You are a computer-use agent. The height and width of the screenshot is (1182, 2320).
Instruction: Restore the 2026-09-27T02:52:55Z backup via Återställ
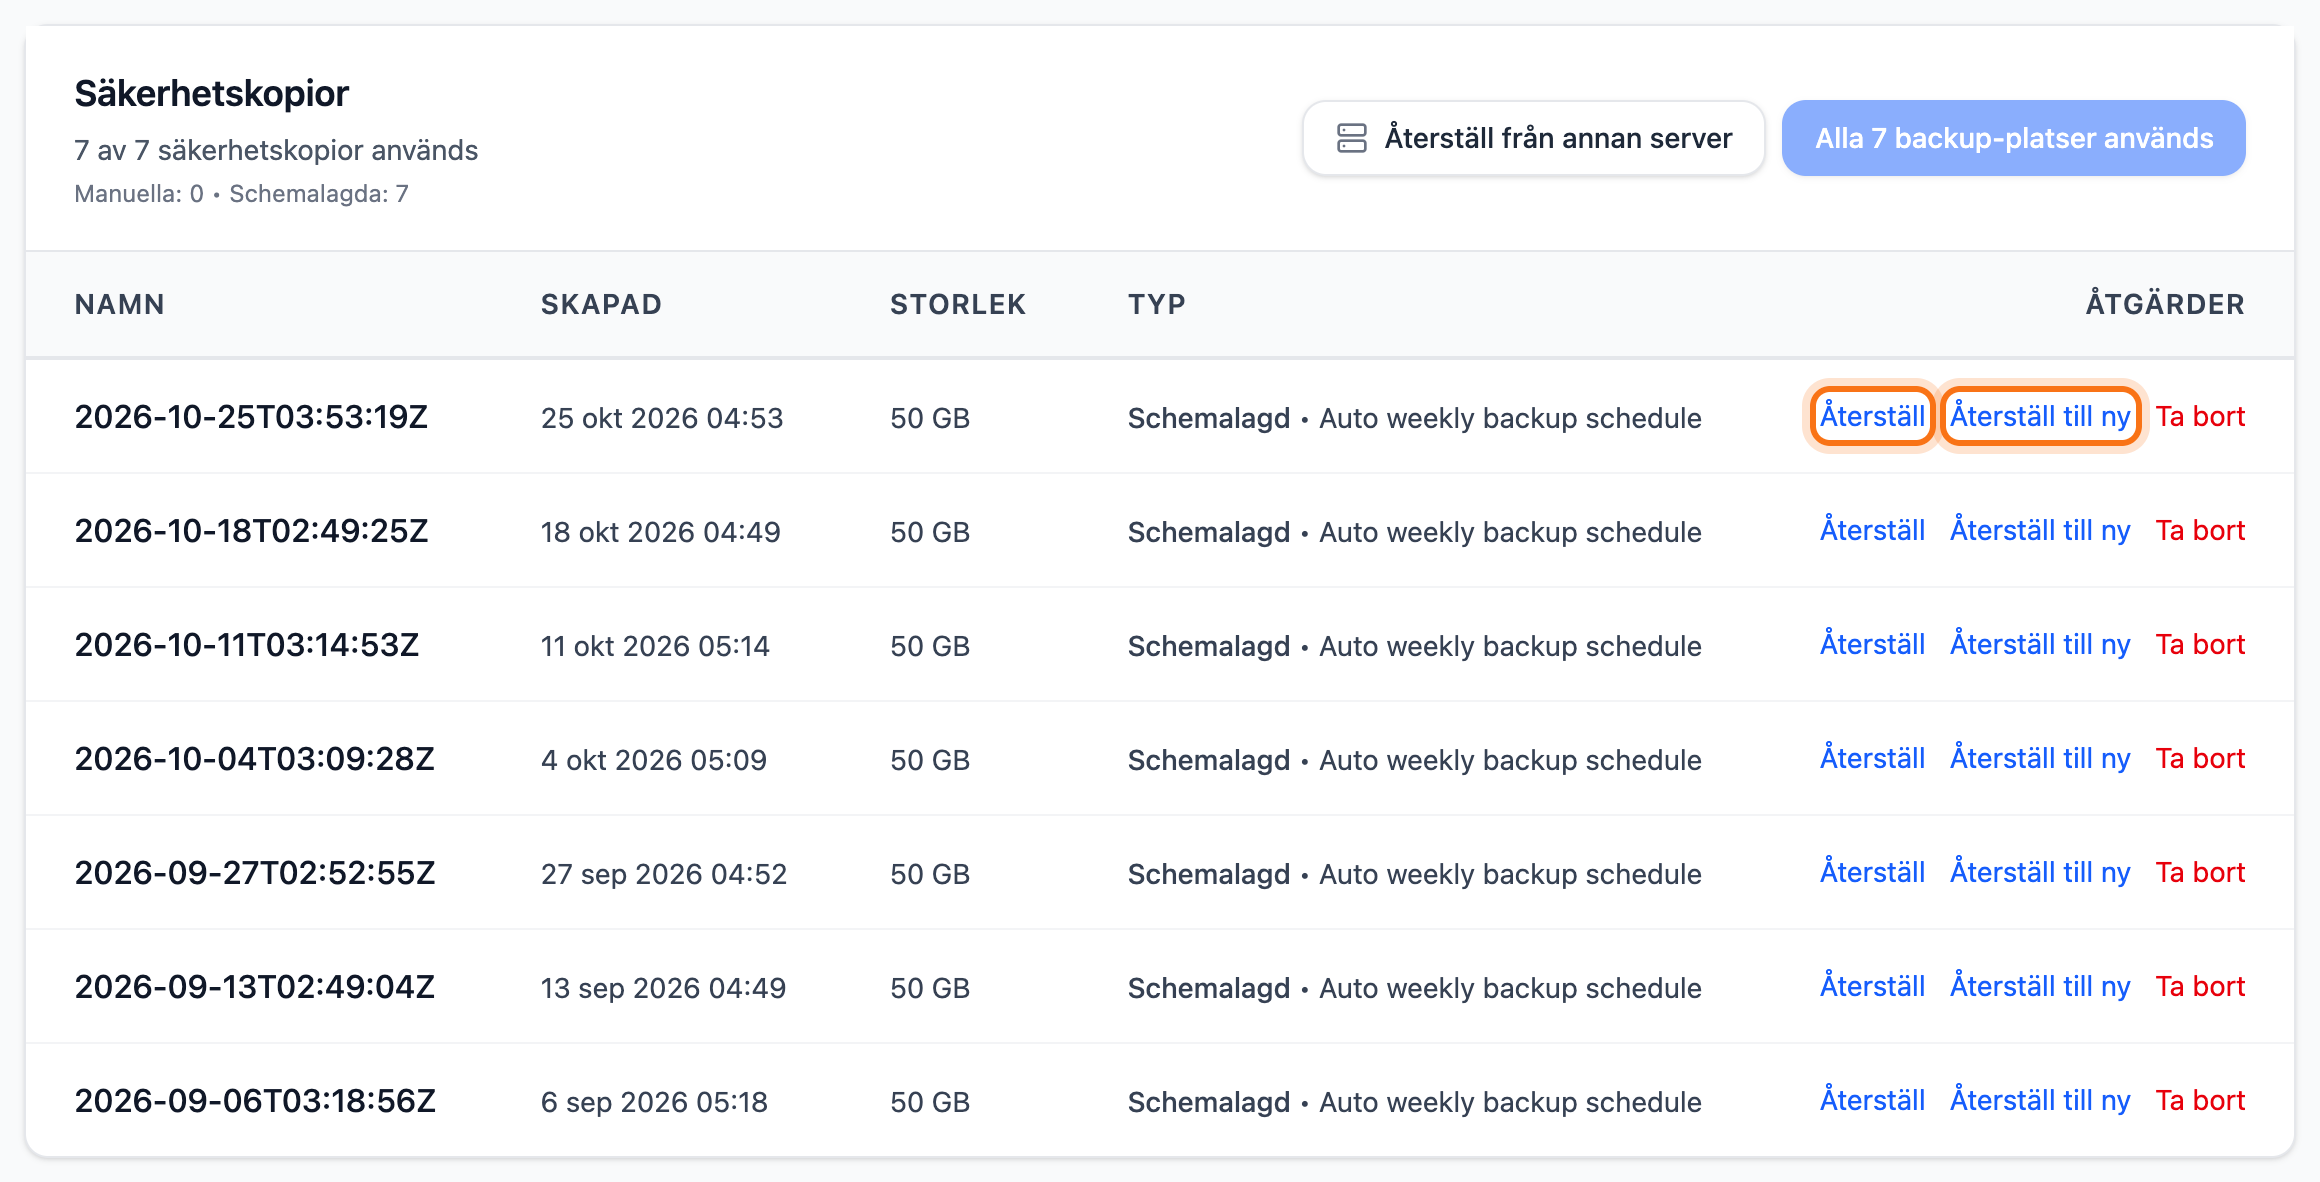point(1872,872)
